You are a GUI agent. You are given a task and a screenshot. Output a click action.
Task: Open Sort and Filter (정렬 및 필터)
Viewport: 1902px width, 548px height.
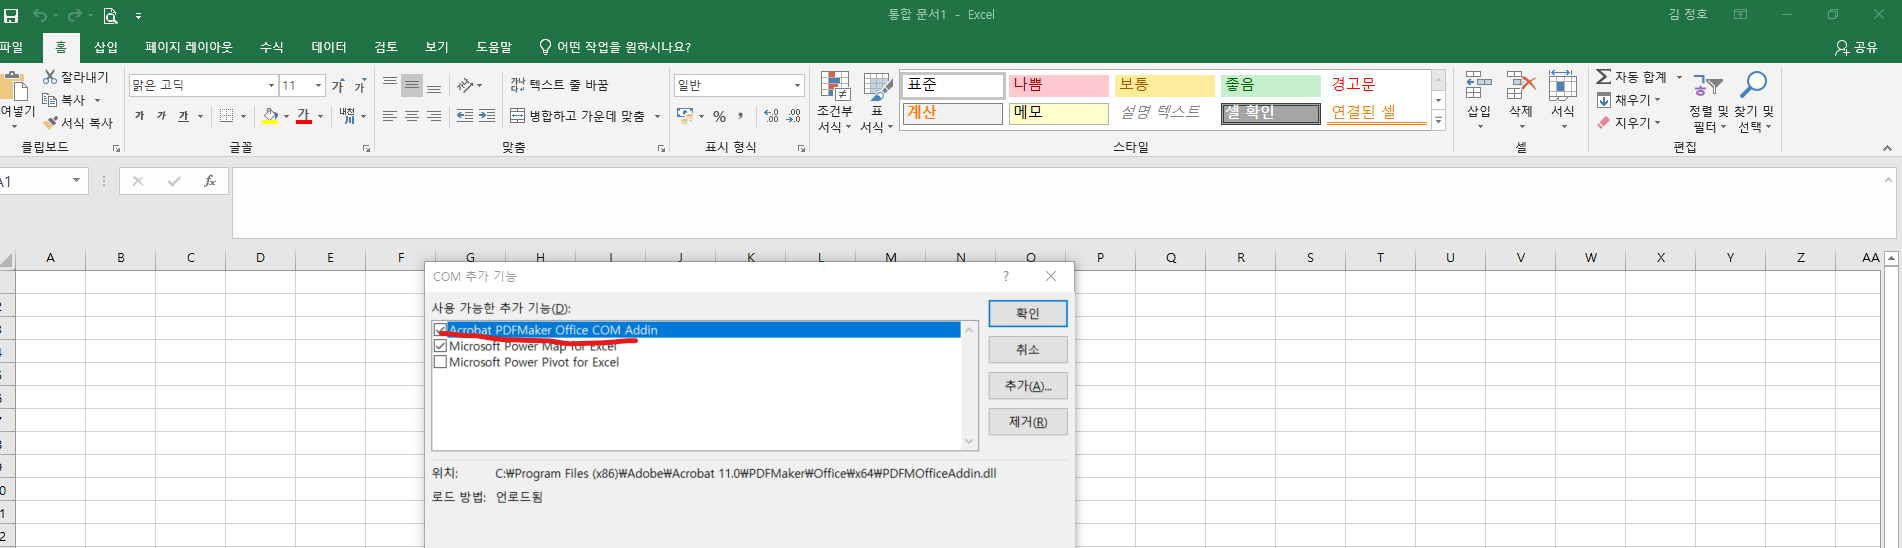point(1708,102)
